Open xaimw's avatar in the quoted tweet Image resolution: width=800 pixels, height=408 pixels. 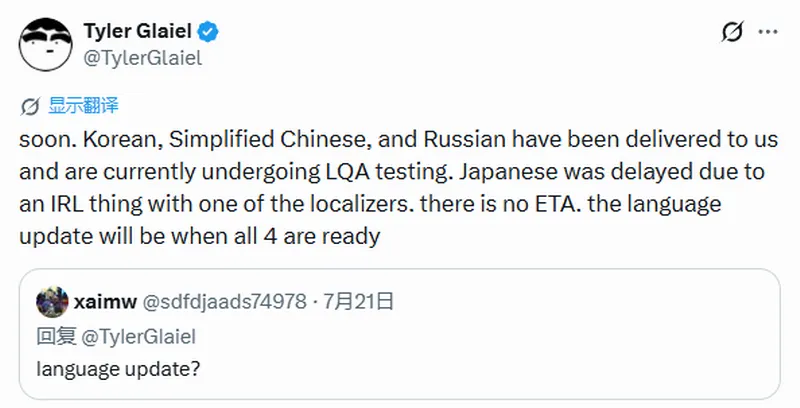click(x=52, y=302)
